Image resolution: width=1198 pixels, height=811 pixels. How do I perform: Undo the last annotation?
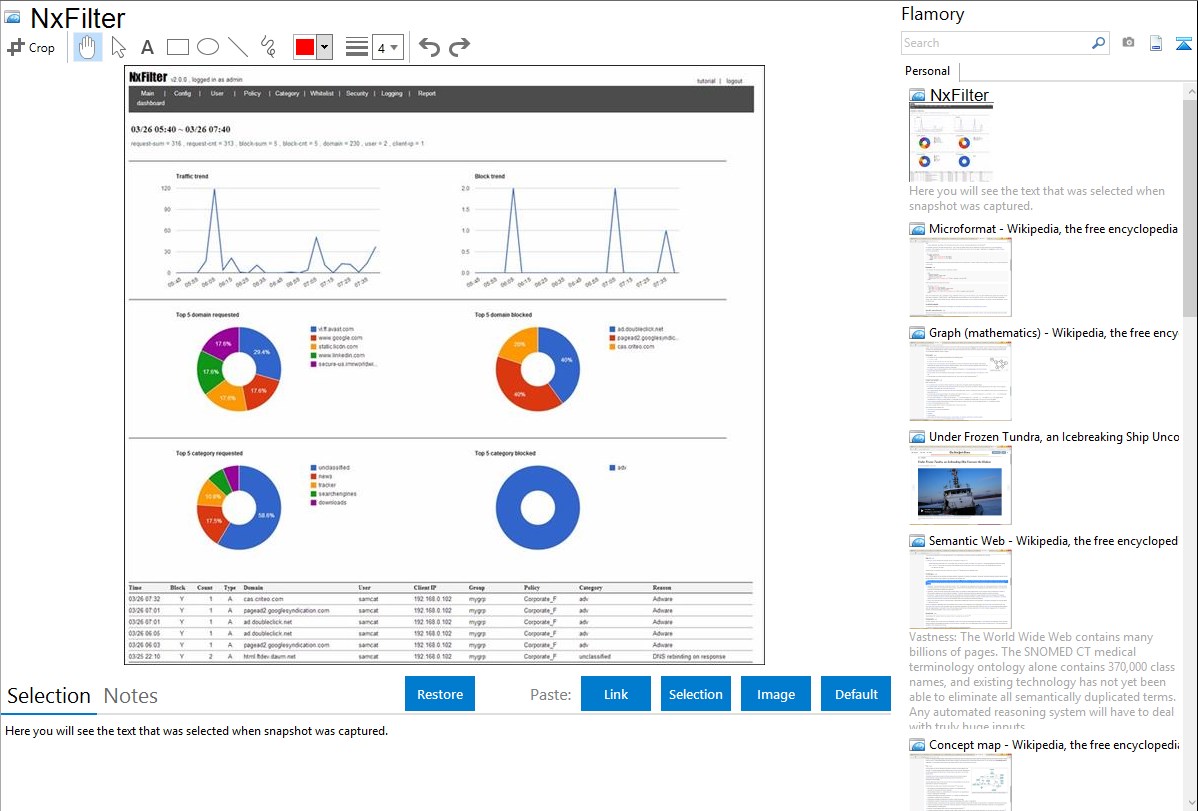[429, 47]
